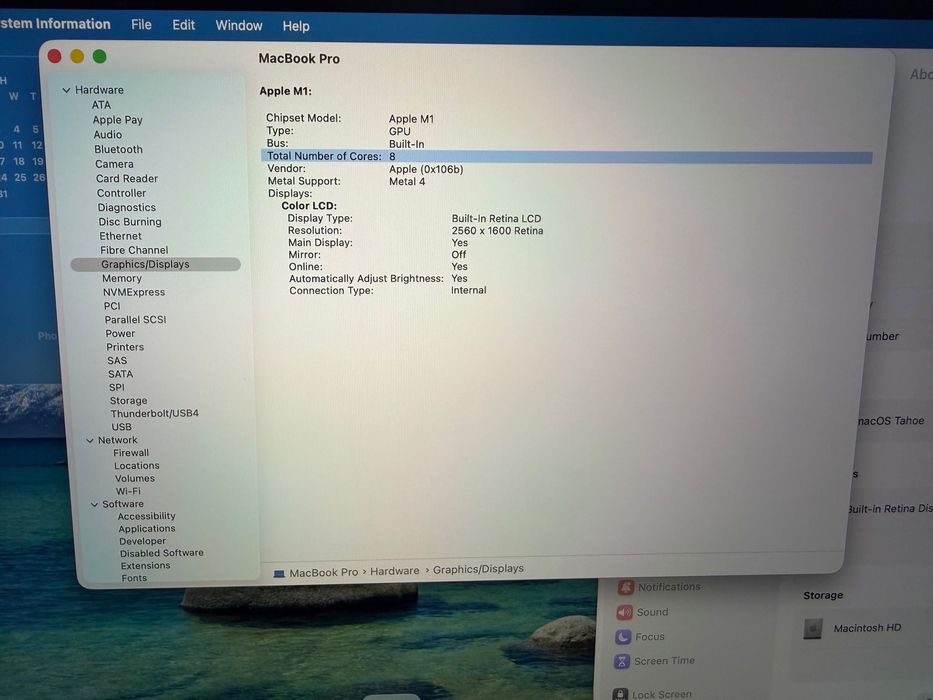The width and height of the screenshot is (933, 700).
Task: Select Thunderbolt/USB4 in the sidebar
Action: 154,413
